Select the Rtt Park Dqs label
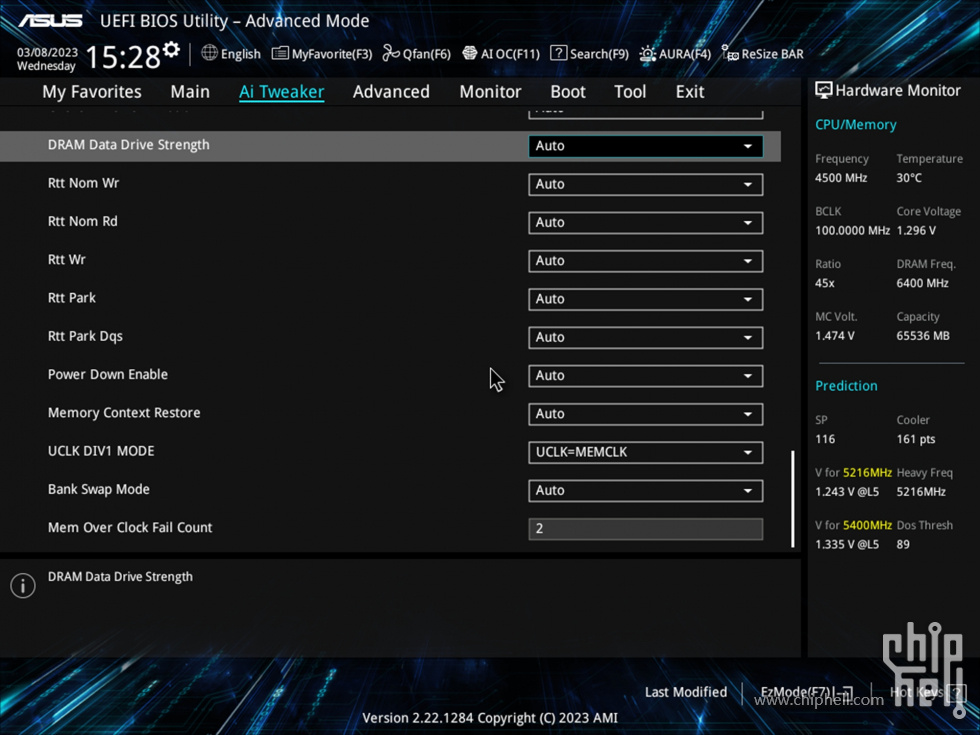 coord(85,336)
